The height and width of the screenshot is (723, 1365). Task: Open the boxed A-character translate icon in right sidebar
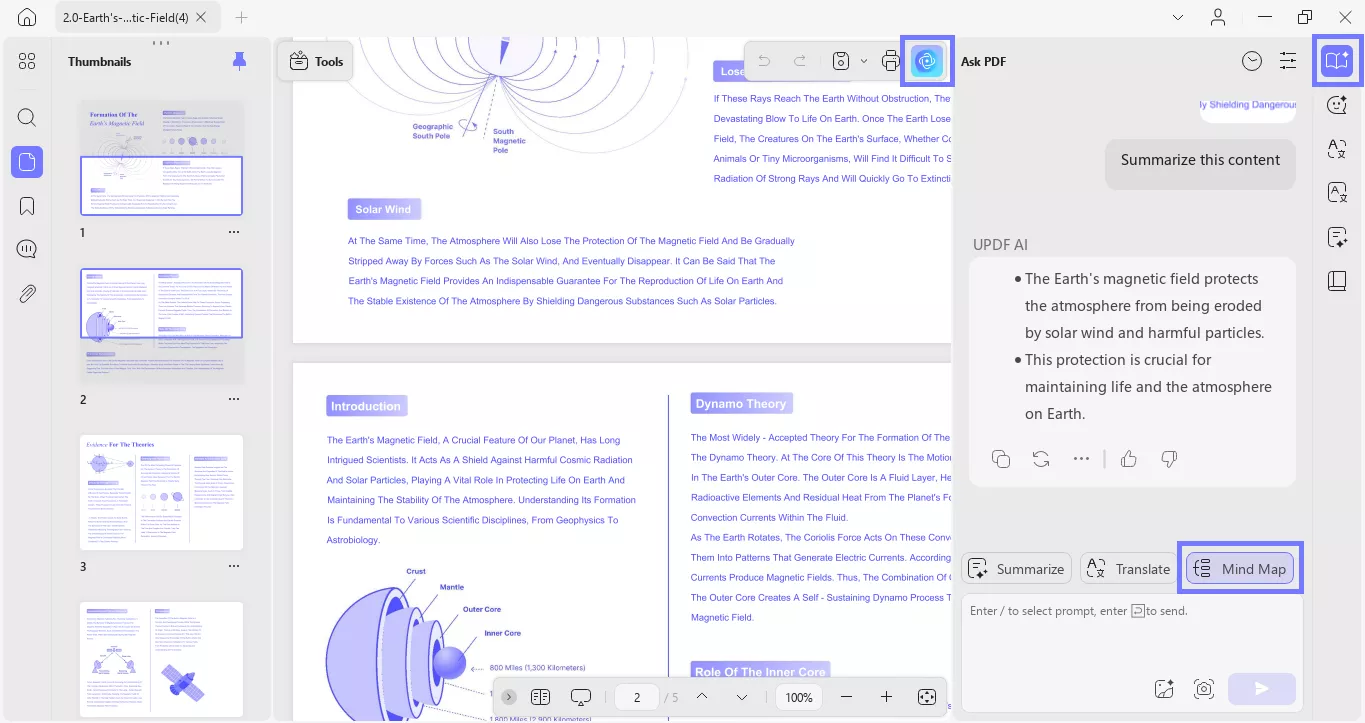click(x=1337, y=192)
